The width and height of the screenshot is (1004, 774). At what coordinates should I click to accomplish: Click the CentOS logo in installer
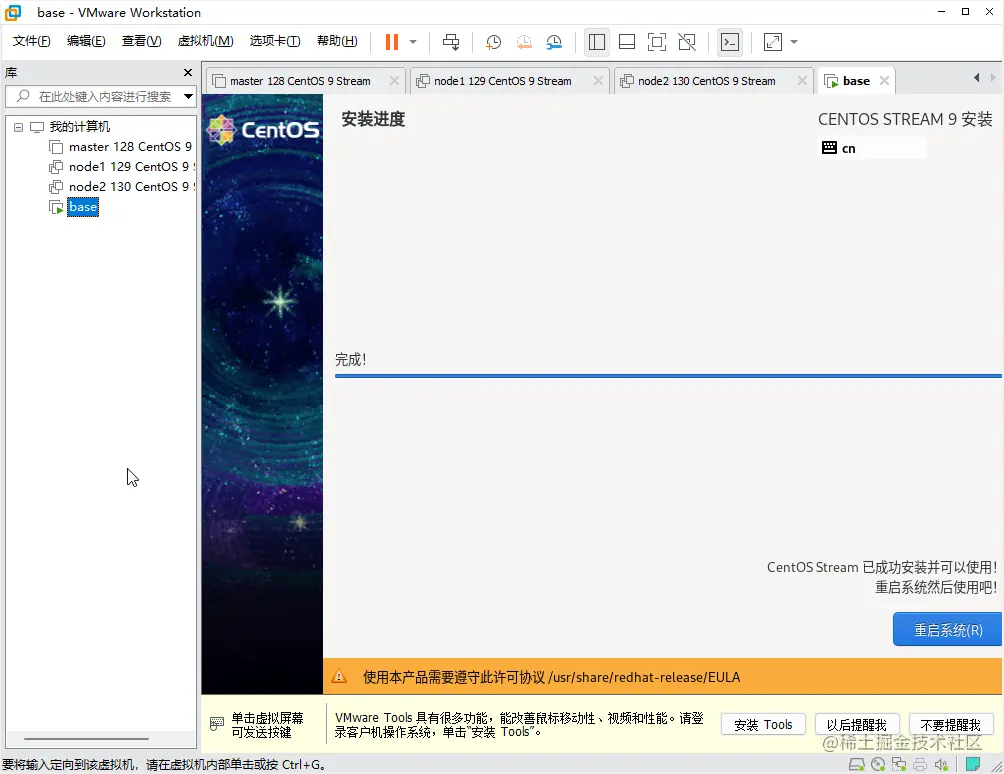click(x=263, y=130)
